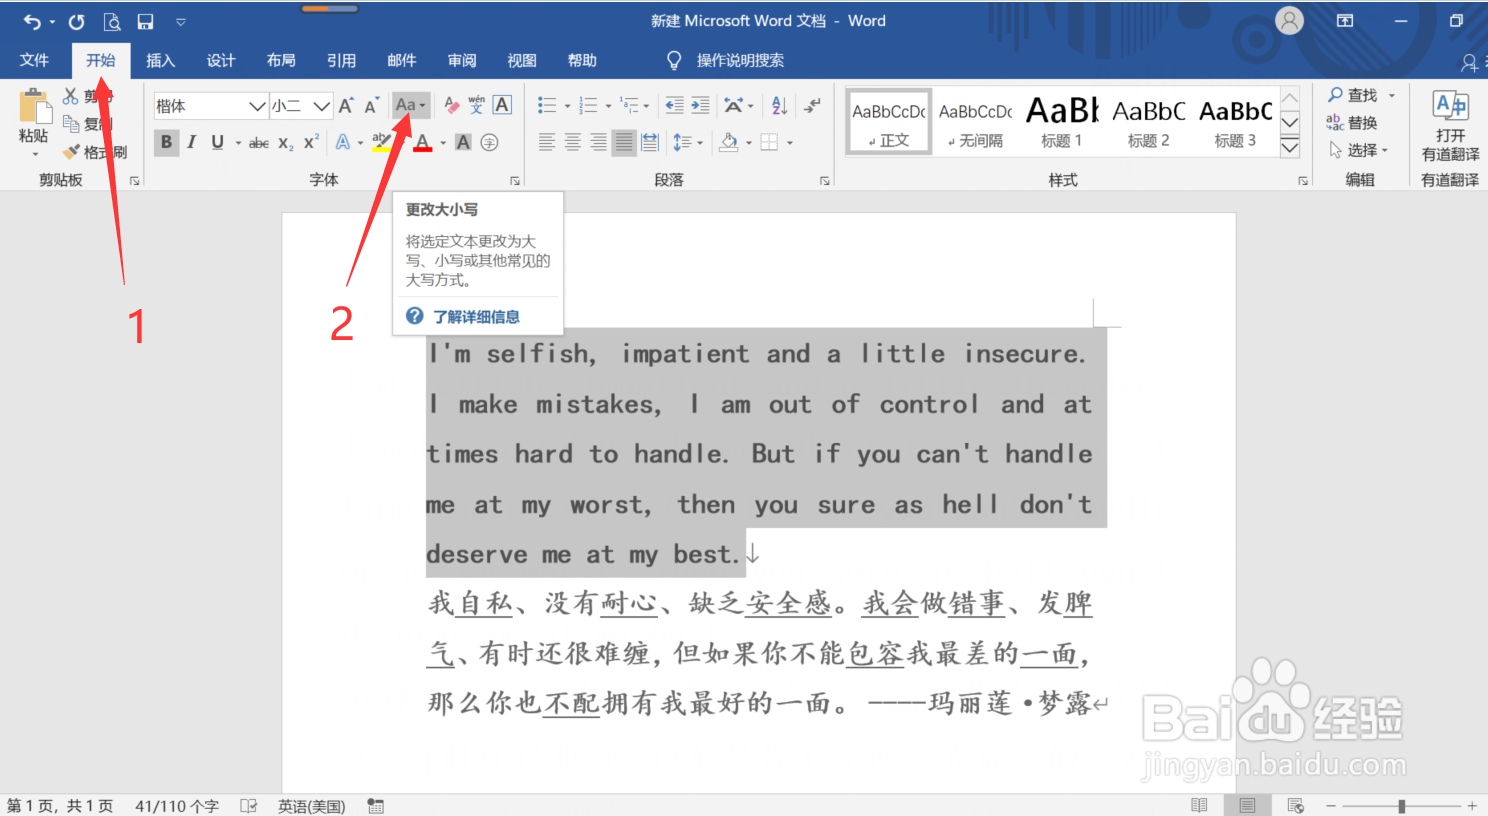Apply subscript to selected text
Viewport: 1488px width, 816px height.
click(285, 142)
